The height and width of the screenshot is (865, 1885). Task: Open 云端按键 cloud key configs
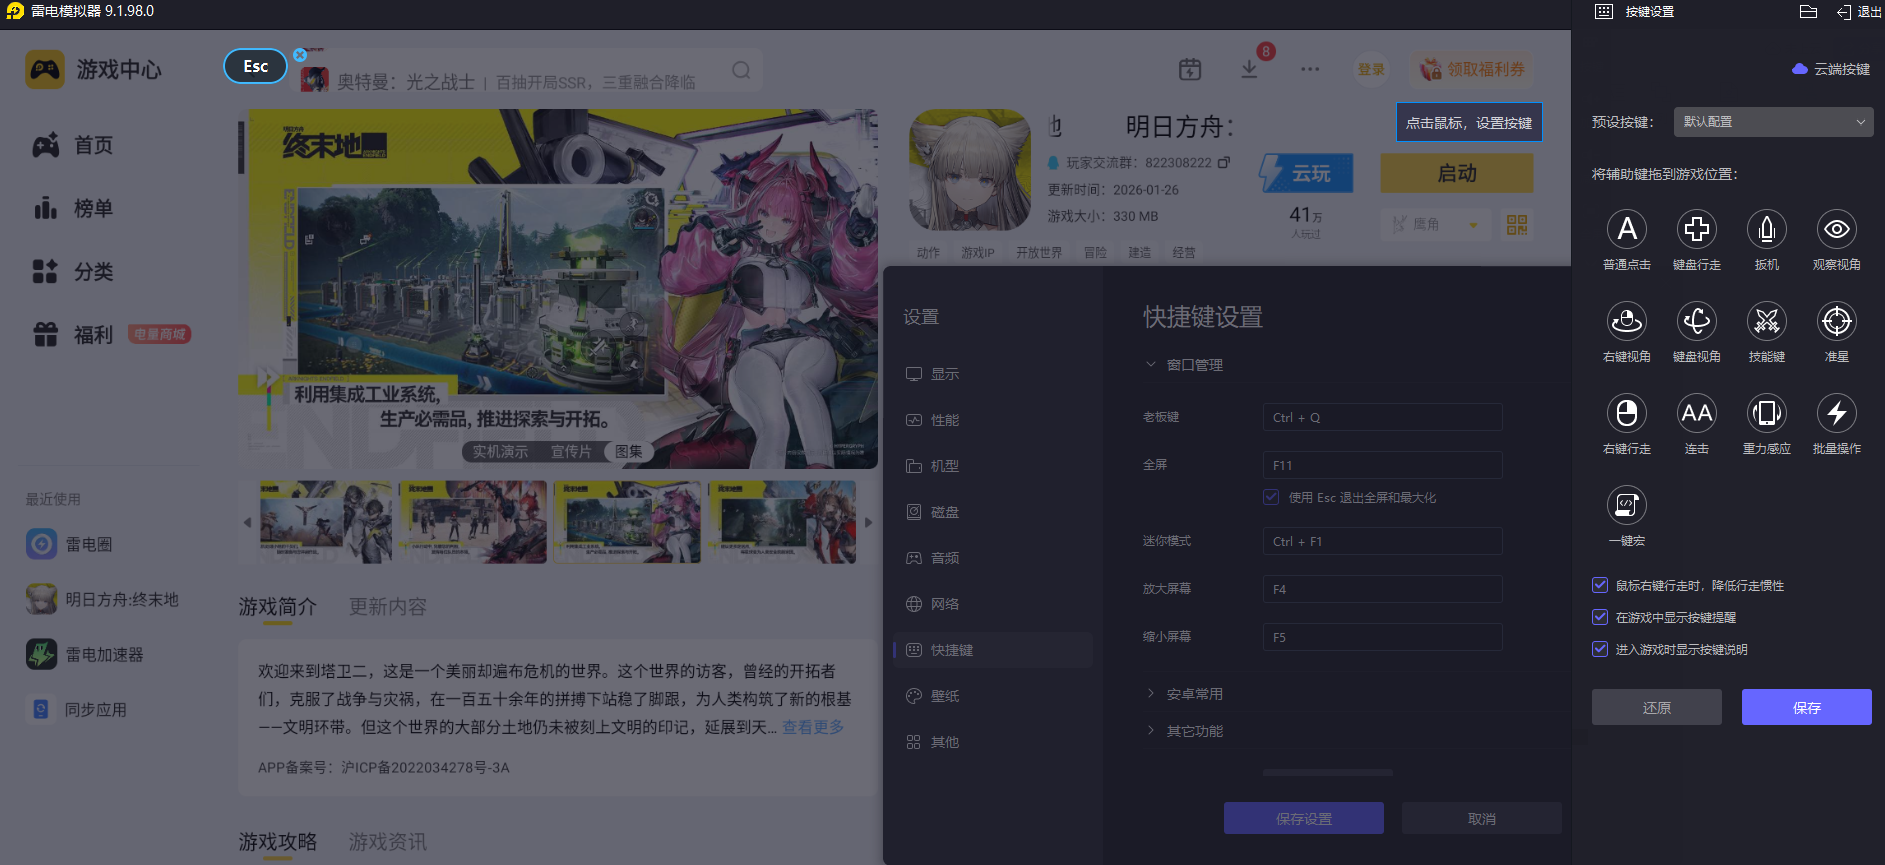(1831, 69)
